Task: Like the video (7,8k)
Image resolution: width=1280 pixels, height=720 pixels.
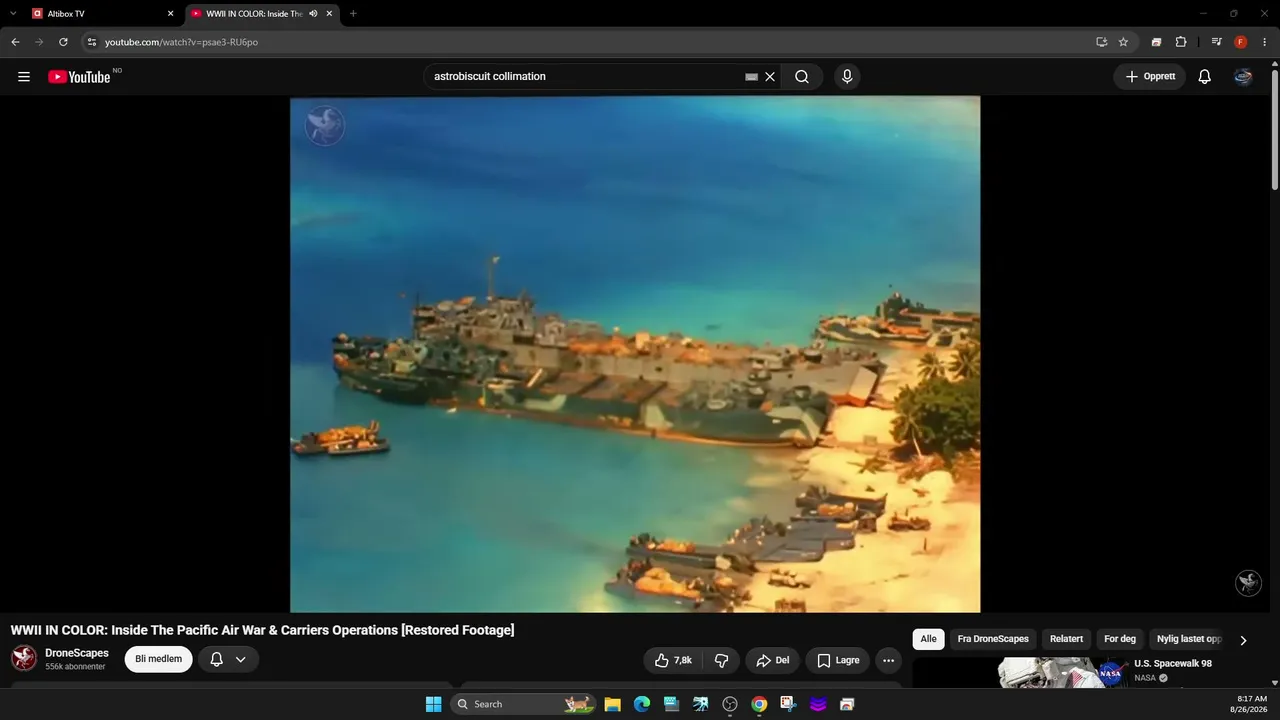Action: (673, 660)
